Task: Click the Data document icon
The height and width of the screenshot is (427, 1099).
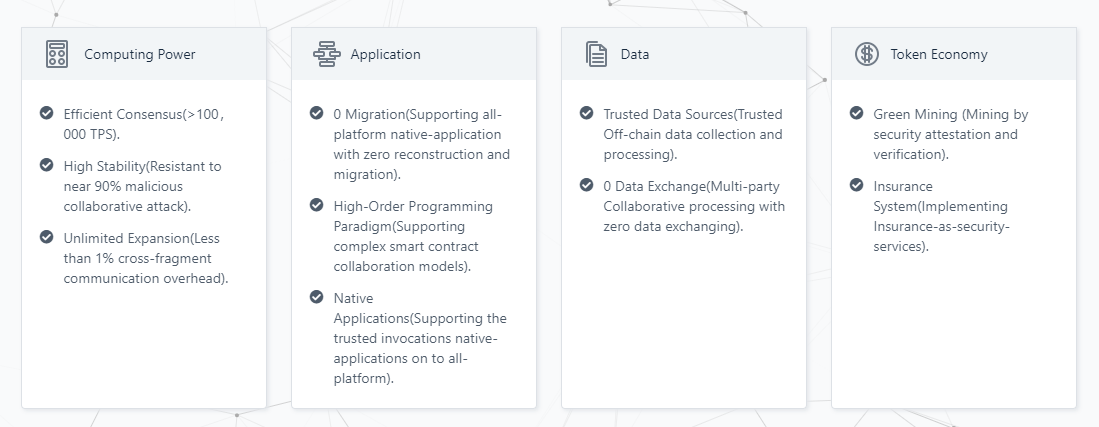Action: [x=597, y=54]
